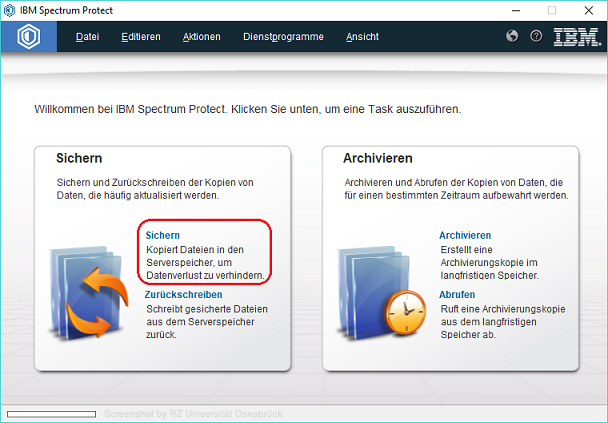Expand the Aktionen menu

[202, 37]
